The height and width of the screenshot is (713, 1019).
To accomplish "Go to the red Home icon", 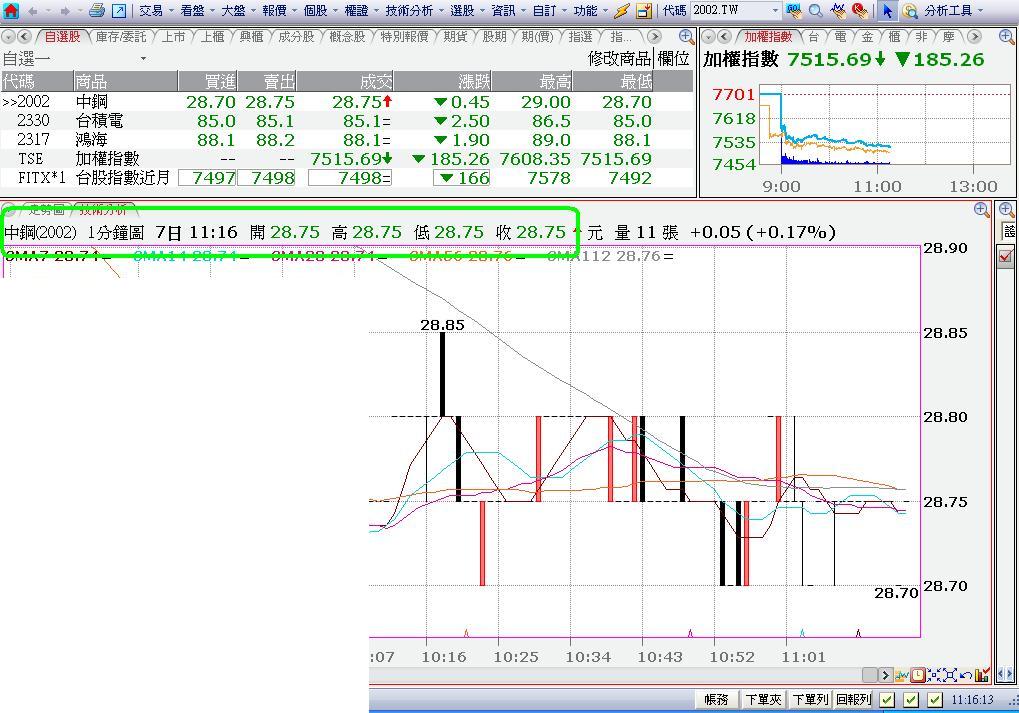I will point(10,10).
